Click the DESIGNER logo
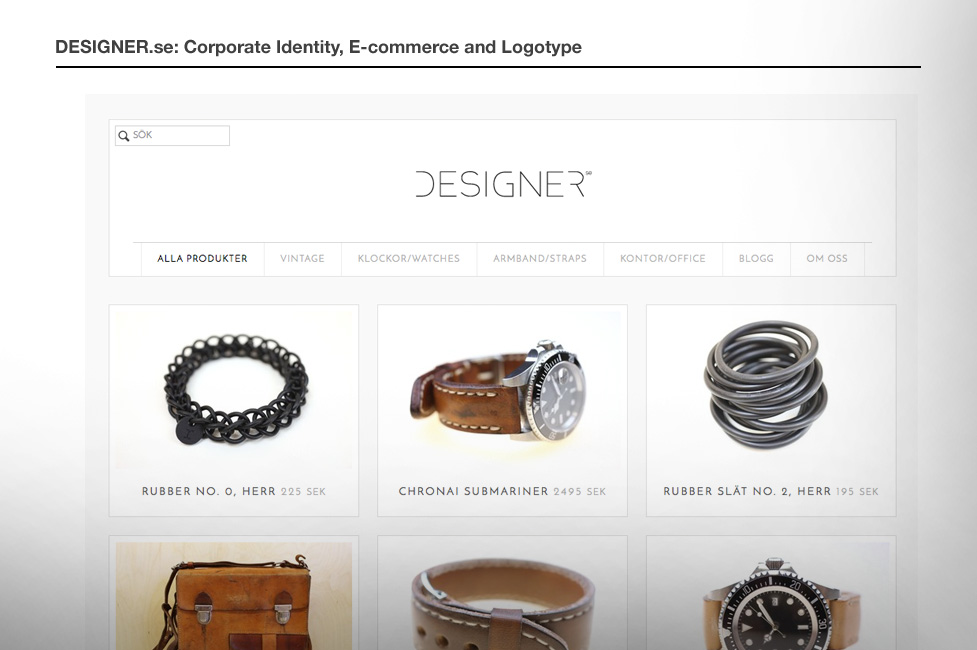Screen dimensions: 977x650 click(503, 184)
